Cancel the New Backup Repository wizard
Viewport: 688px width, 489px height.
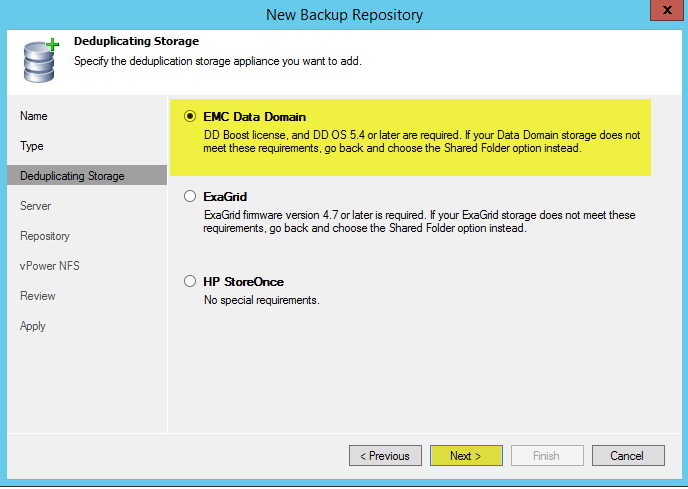click(628, 456)
